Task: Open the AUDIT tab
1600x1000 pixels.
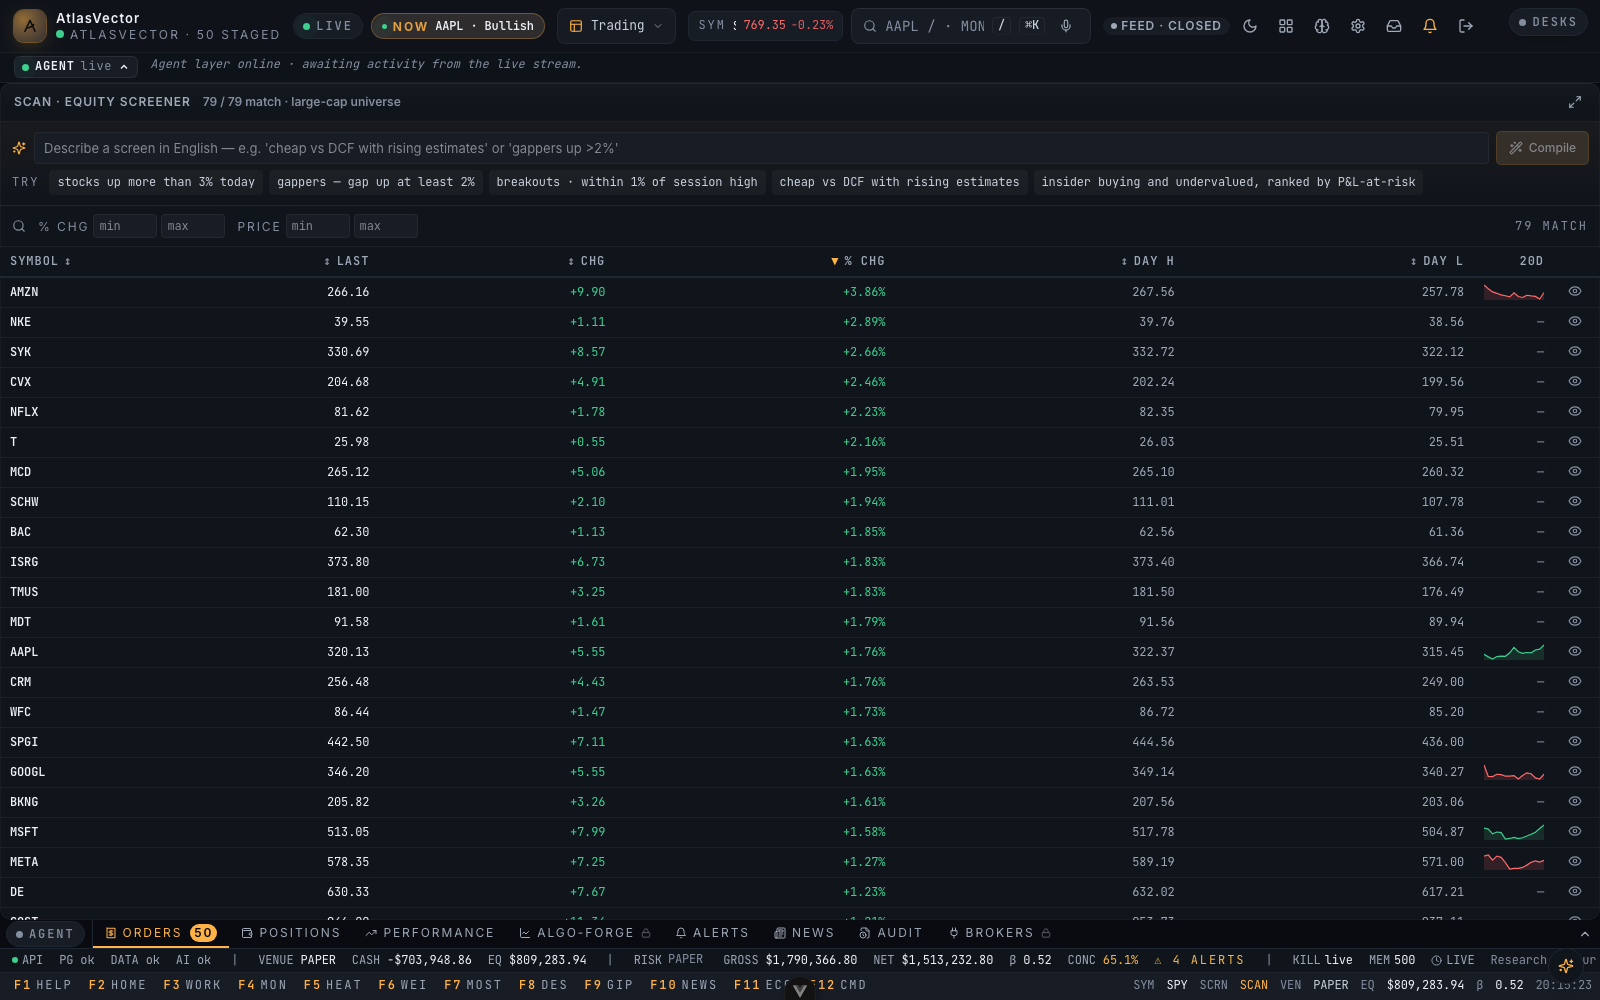Action: [x=891, y=933]
